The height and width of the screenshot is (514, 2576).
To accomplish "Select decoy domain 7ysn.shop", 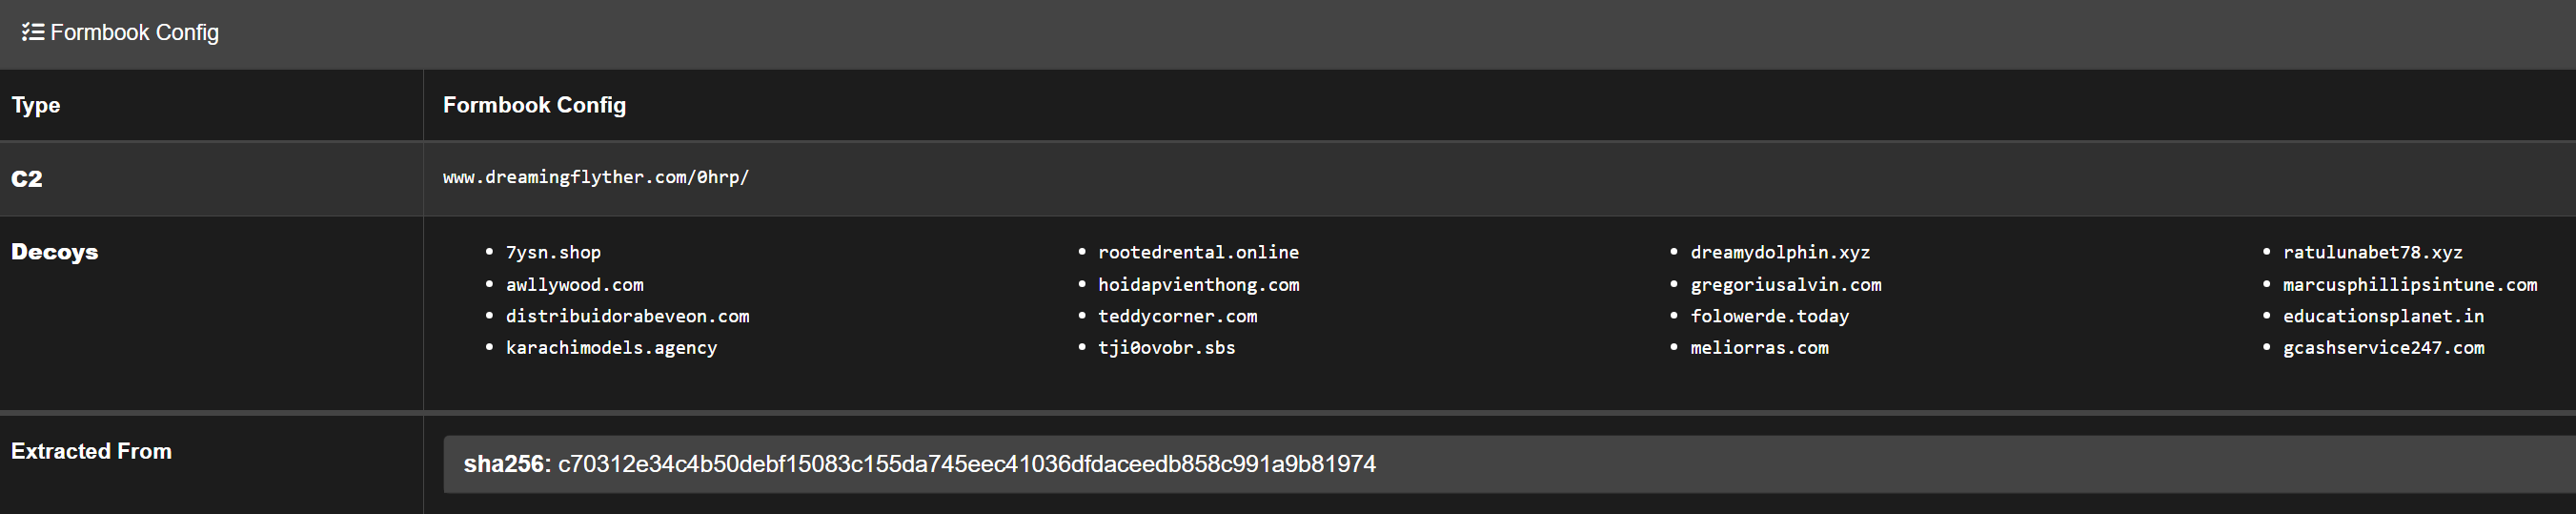I will [553, 253].
